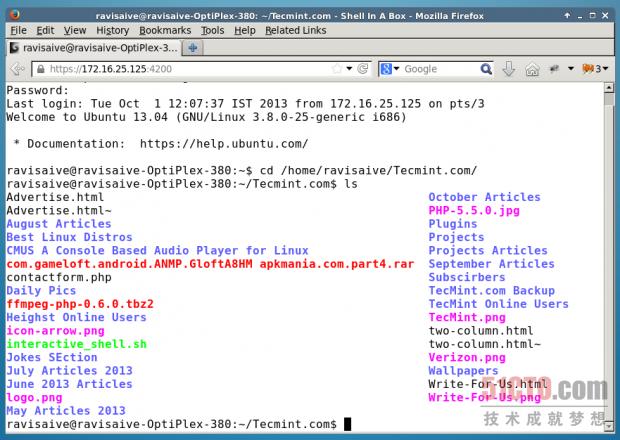The width and height of the screenshot is (620, 440).
Task: Click Projects Articles directory
Action: click(488, 251)
